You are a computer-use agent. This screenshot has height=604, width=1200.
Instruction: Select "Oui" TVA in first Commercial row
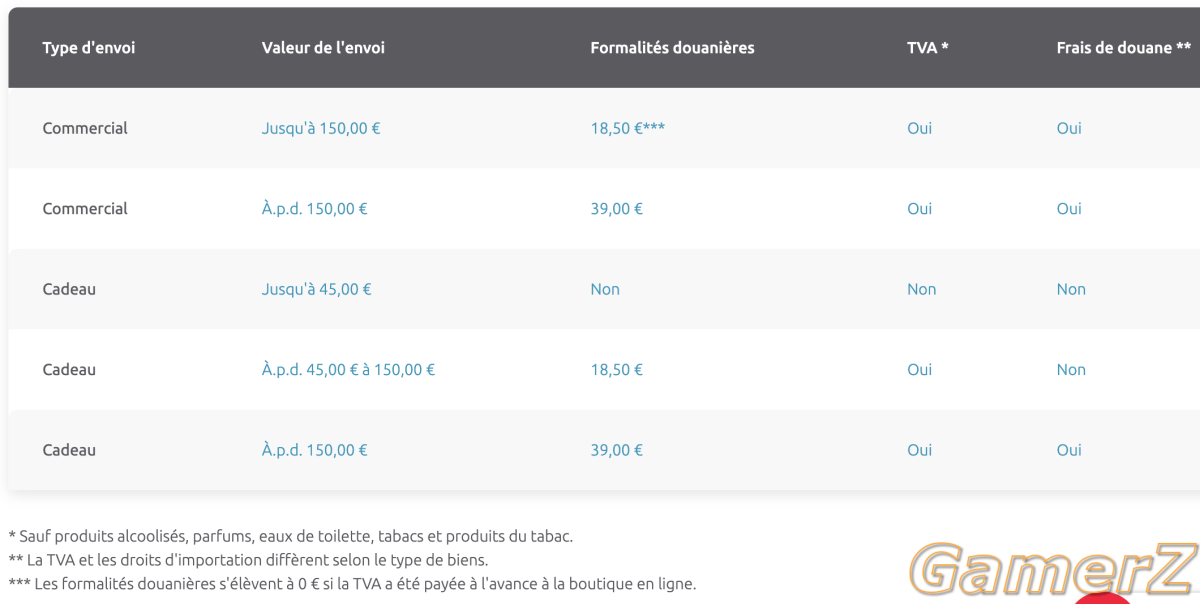tap(919, 128)
